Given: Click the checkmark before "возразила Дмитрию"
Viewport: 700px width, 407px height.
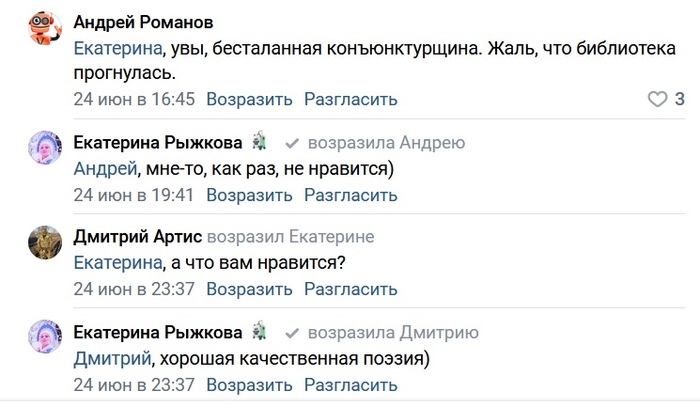Looking at the screenshot, I should point(292,333).
